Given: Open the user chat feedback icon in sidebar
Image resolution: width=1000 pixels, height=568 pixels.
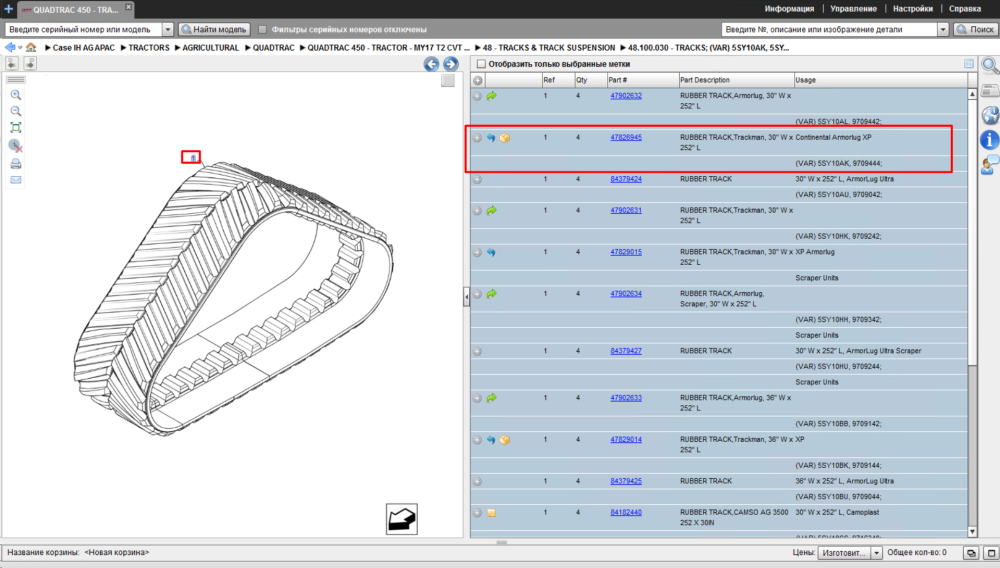Looking at the screenshot, I should click(990, 164).
